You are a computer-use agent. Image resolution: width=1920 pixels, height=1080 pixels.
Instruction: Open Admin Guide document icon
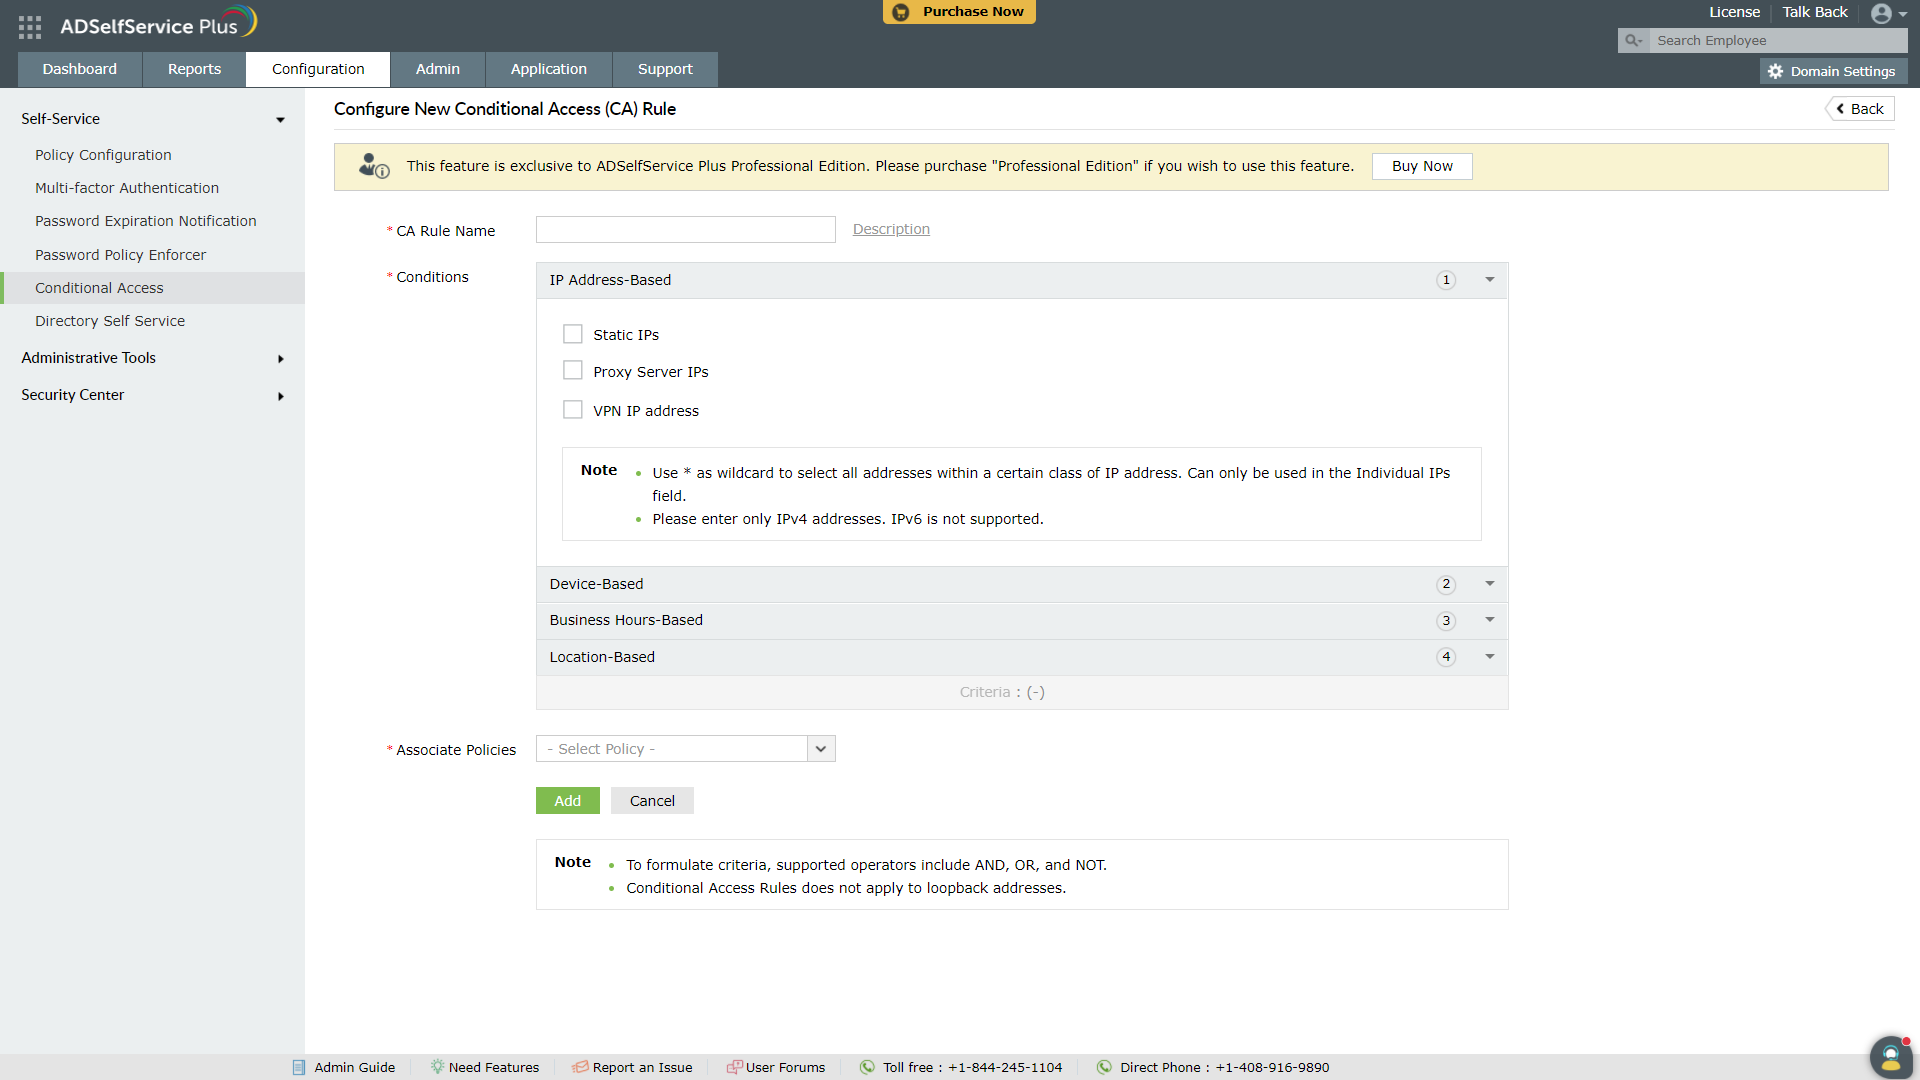299,1067
